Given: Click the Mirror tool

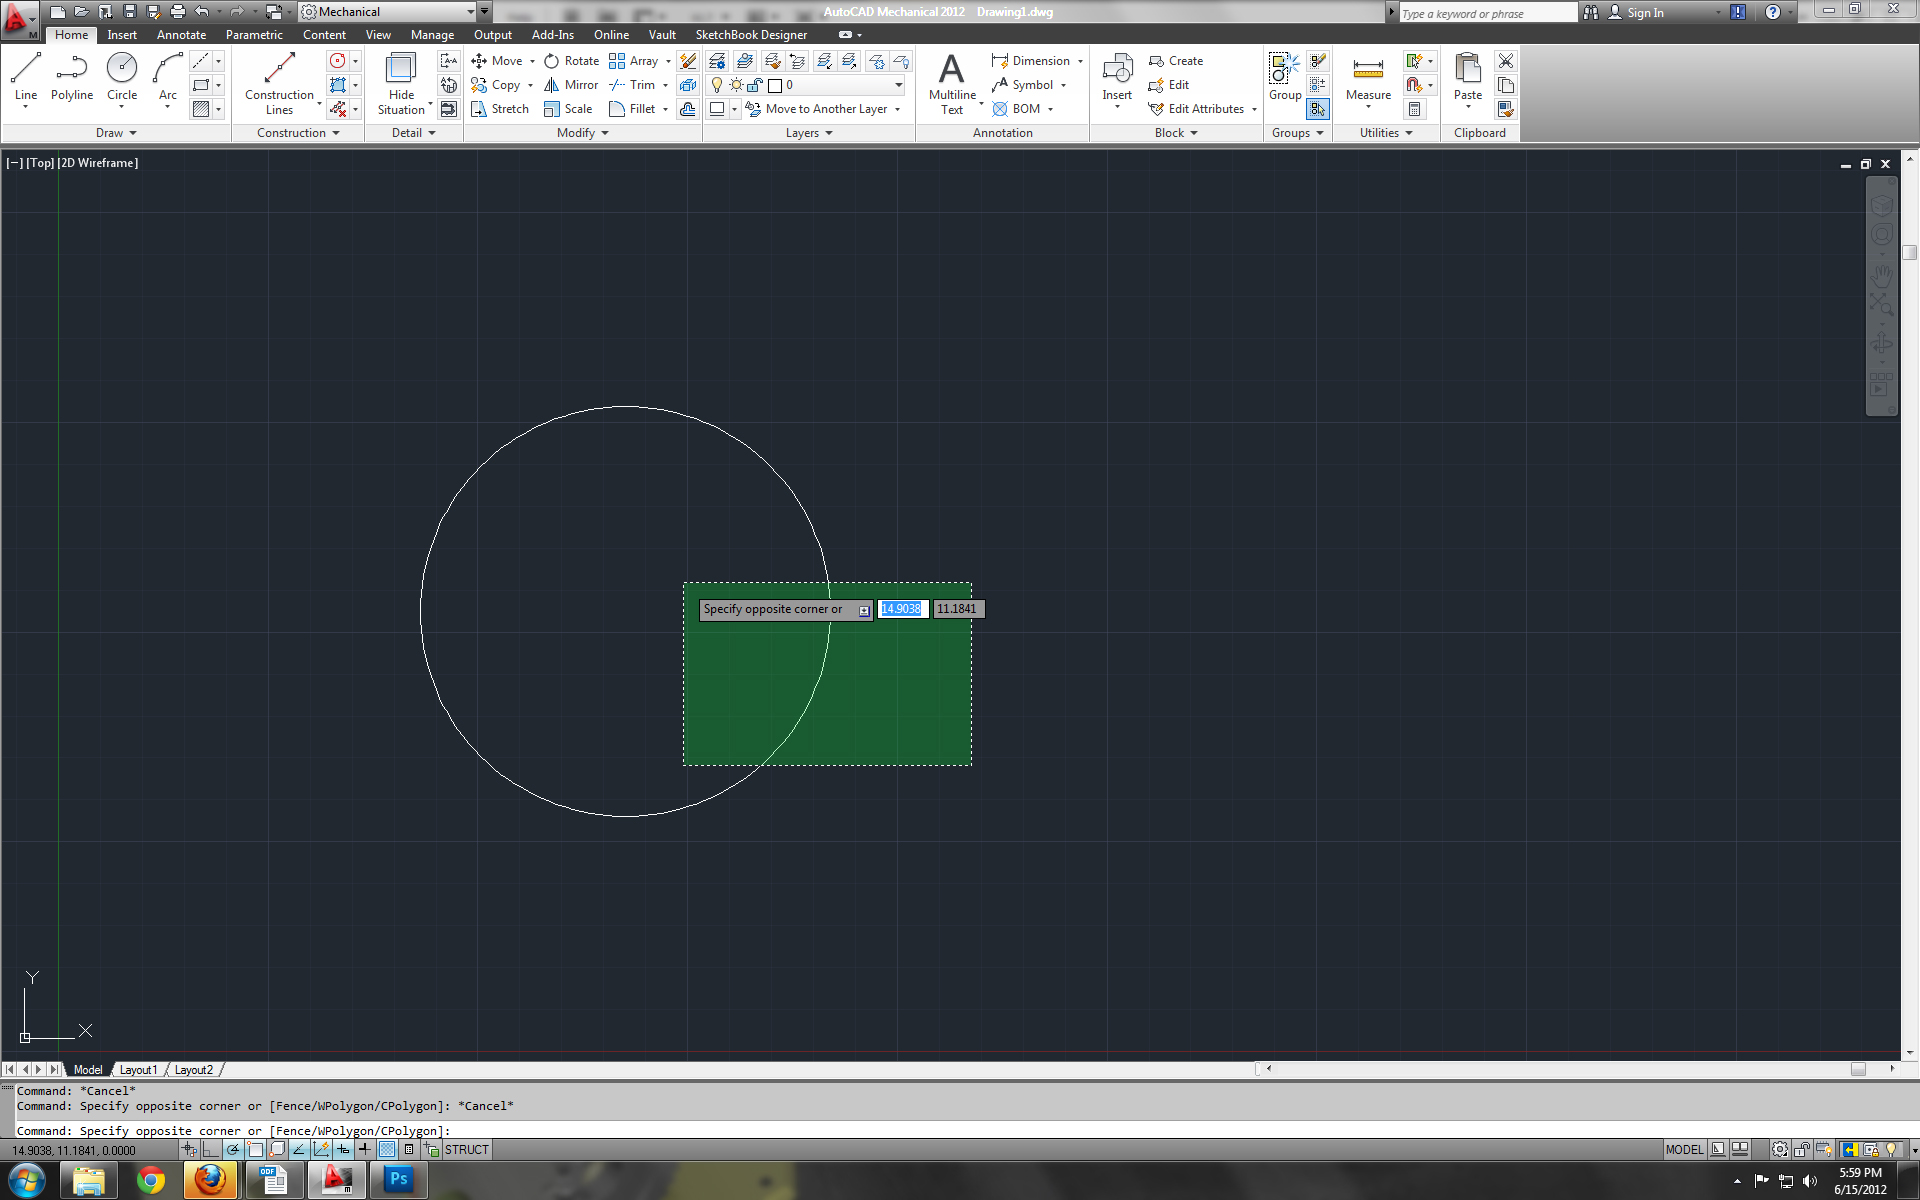Looking at the screenshot, I should click(x=571, y=85).
